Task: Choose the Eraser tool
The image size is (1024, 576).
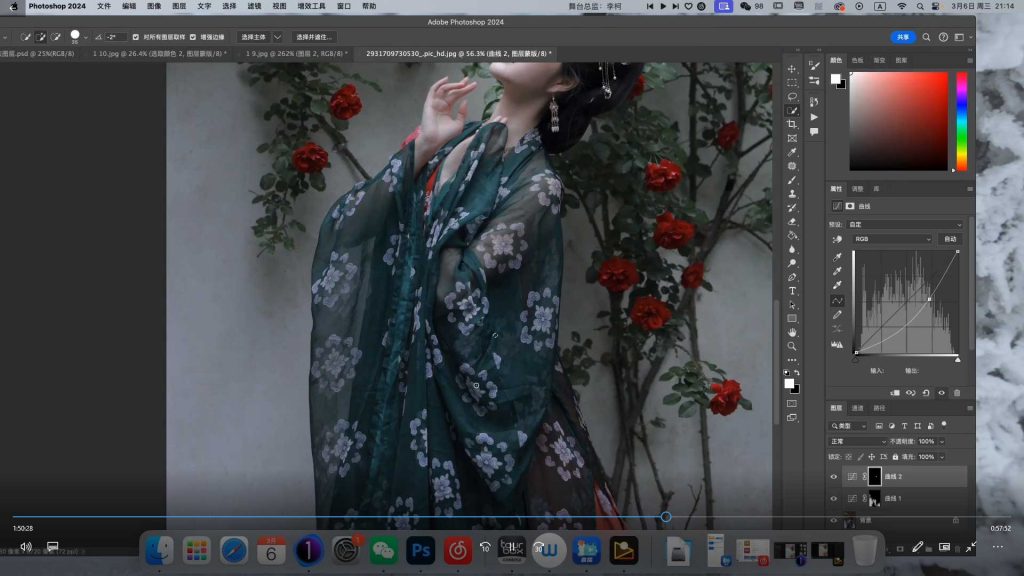Action: [x=792, y=221]
